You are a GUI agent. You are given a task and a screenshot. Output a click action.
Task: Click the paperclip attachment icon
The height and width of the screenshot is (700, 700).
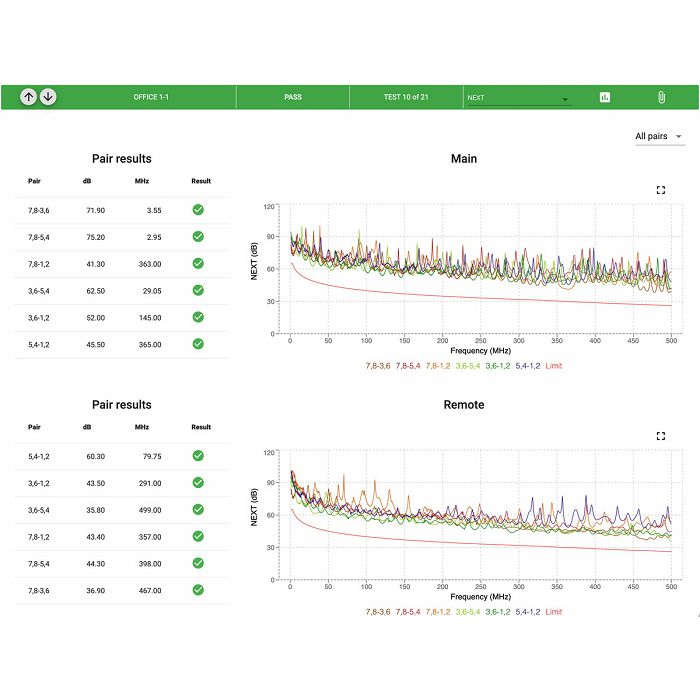tap(661, 97)
